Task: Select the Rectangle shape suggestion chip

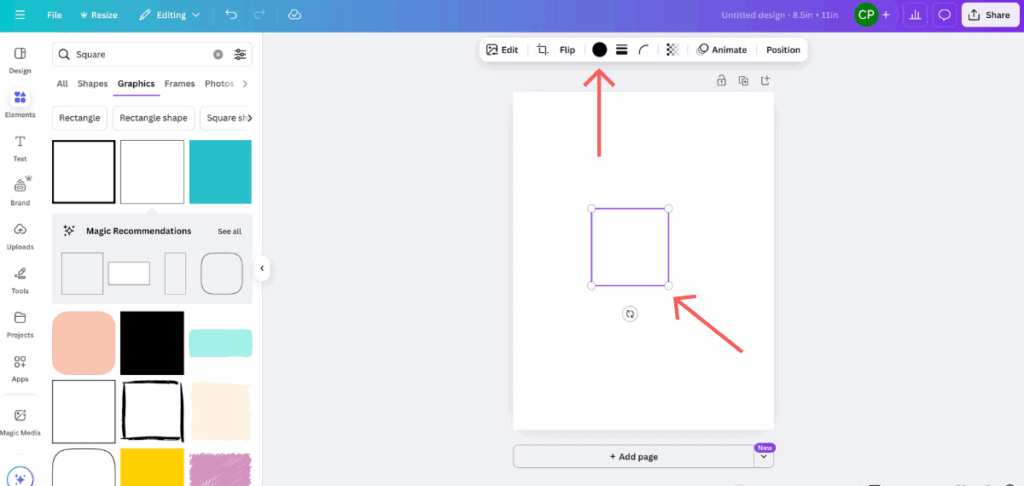Action: coord(153,118)
